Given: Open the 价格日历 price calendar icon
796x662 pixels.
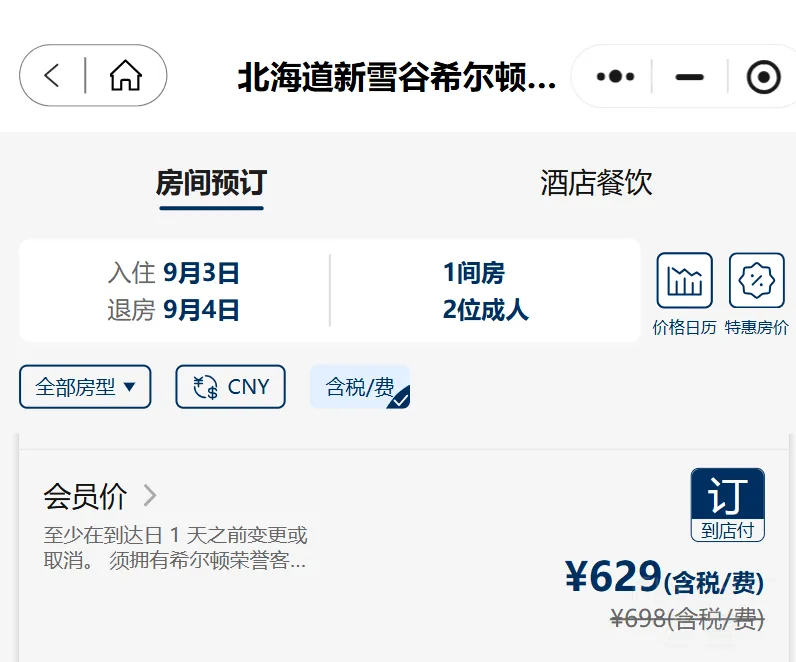Looking at the screenshot, I should tap(684, 280).
